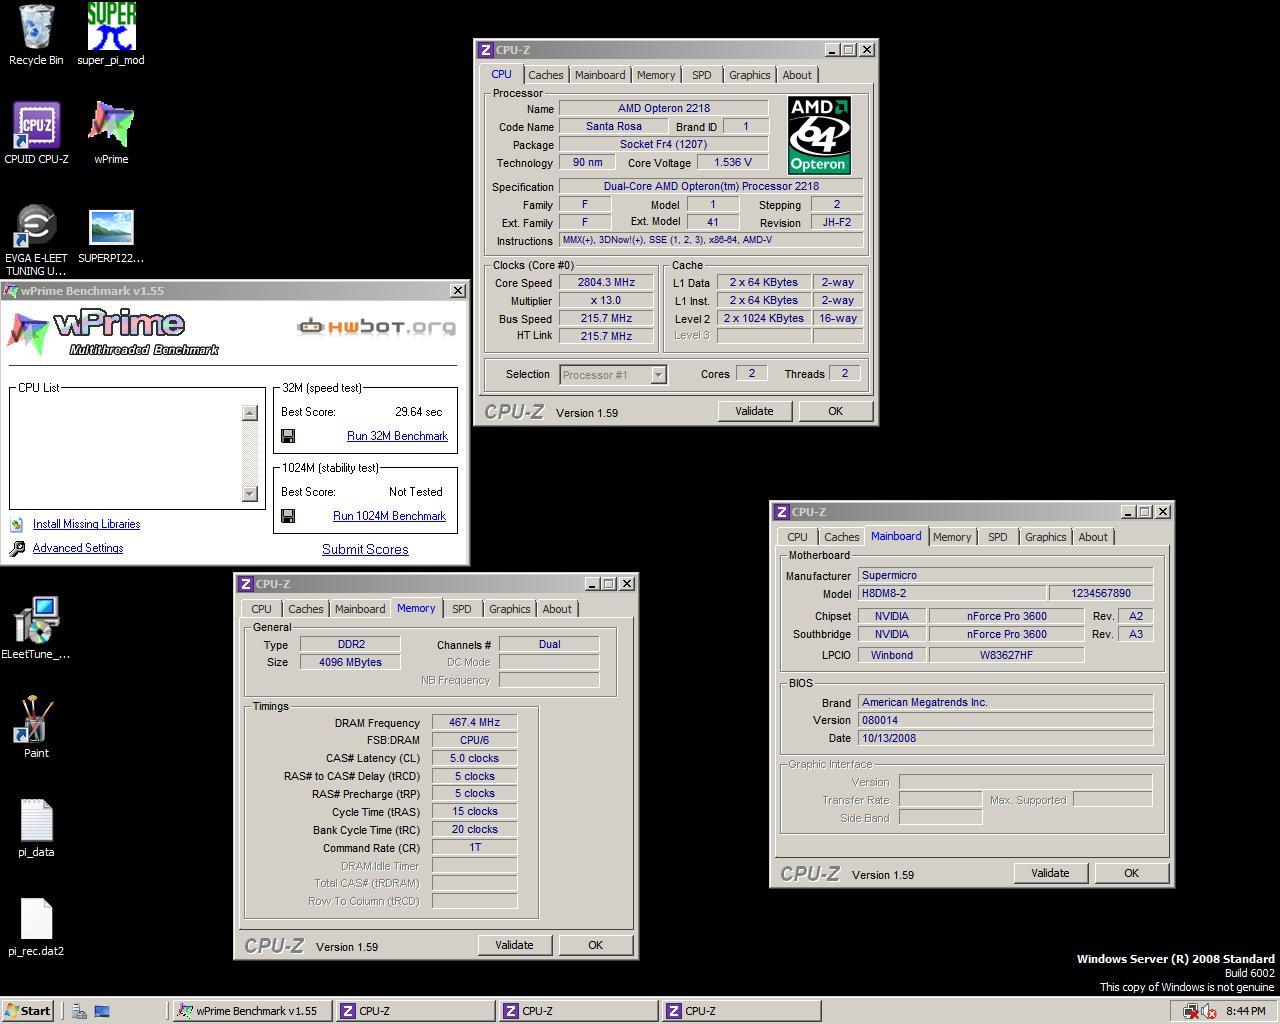Click the volume tray icon
This screenshot has width=1280, height=1024.
point(1208,1011)
